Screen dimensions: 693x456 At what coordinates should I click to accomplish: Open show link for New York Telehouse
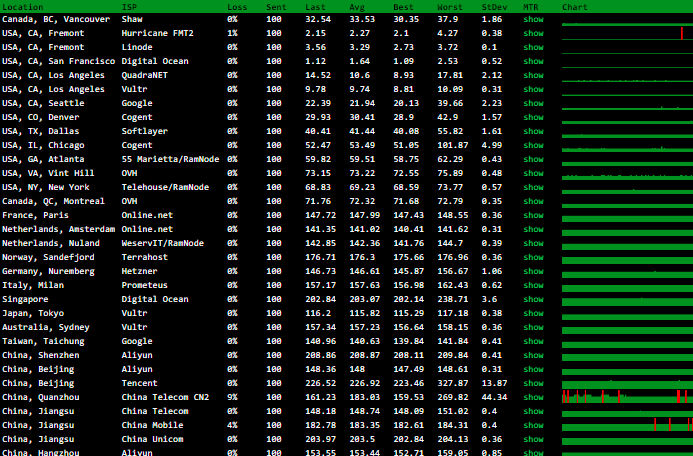pos(533,187)
